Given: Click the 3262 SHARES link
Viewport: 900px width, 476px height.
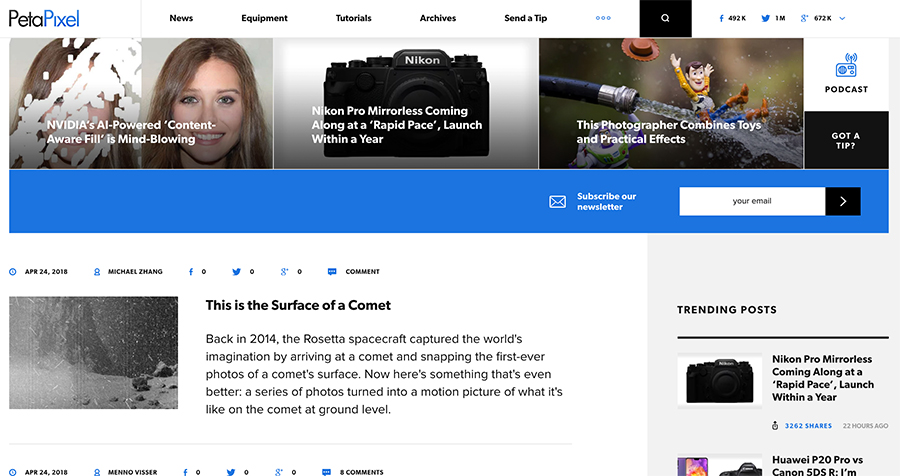Looking at the screenshot, I should pyautogui.click(x=808, y=425).
